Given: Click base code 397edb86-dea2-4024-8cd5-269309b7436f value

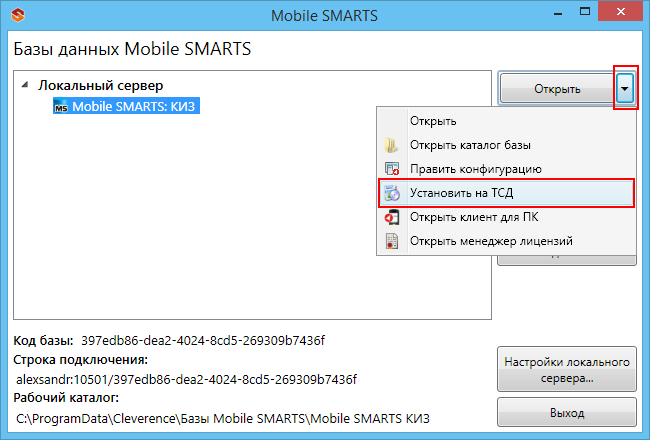Looking at the screenshot, I should point(203,341).
